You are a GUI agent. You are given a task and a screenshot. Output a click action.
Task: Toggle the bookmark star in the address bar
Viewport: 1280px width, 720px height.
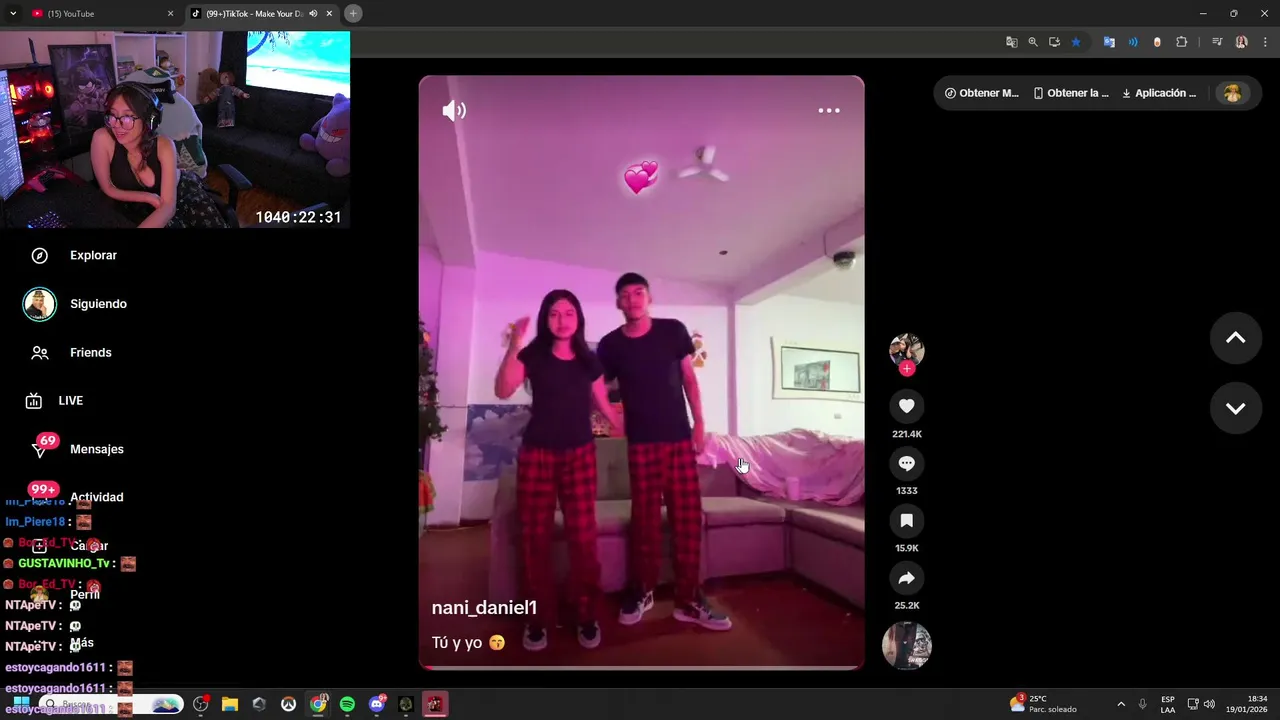pyautogui.click(x=1076, y=42)
